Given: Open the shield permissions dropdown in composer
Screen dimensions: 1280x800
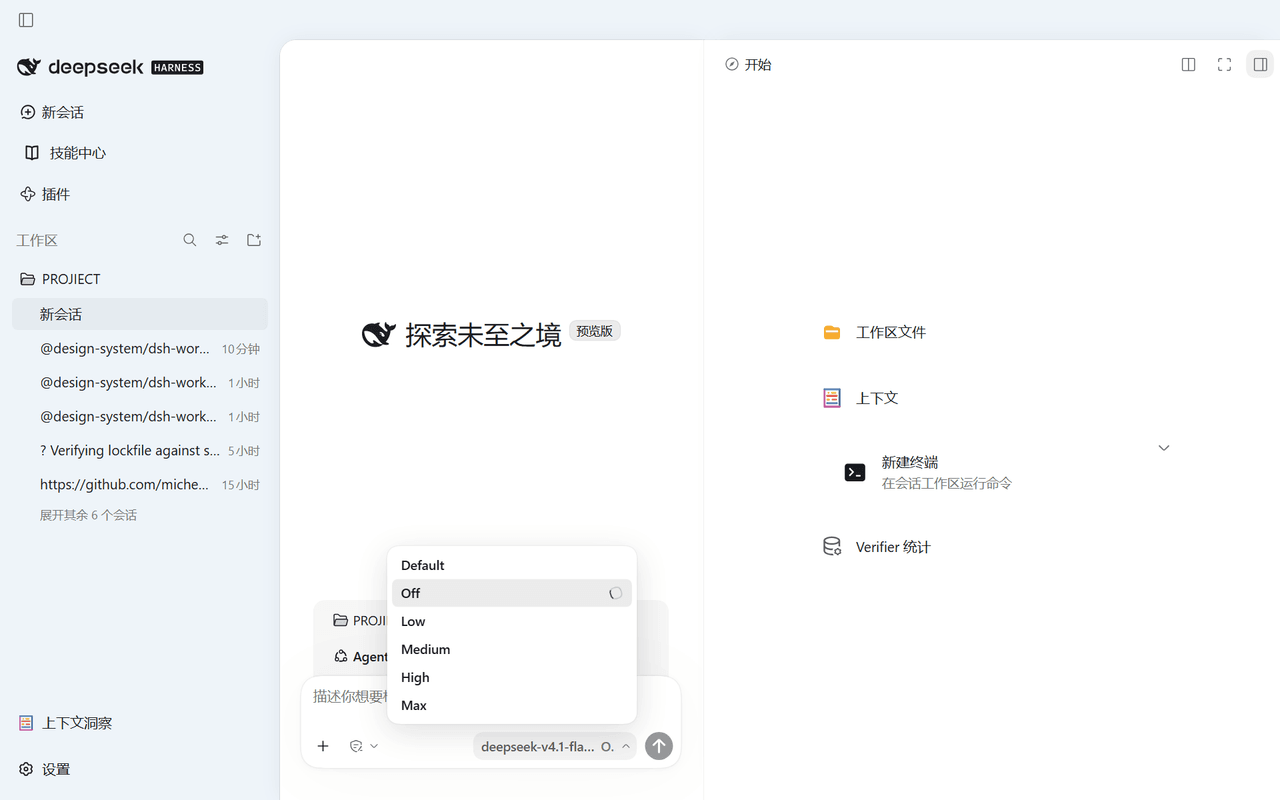Looking at the screenshot, I should pyautogui.click(x=364, y=746).
